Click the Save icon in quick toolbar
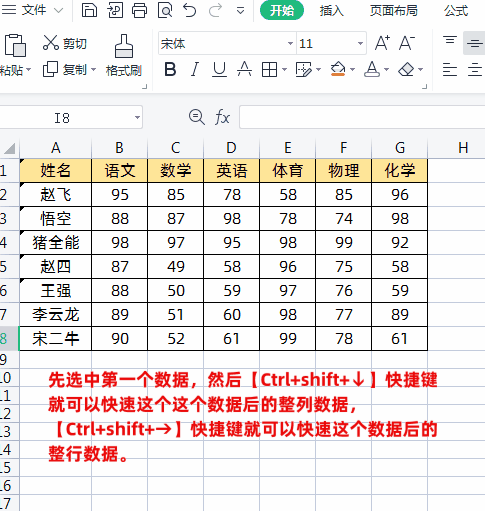This screenshot has height=511, width=485. 89,10
